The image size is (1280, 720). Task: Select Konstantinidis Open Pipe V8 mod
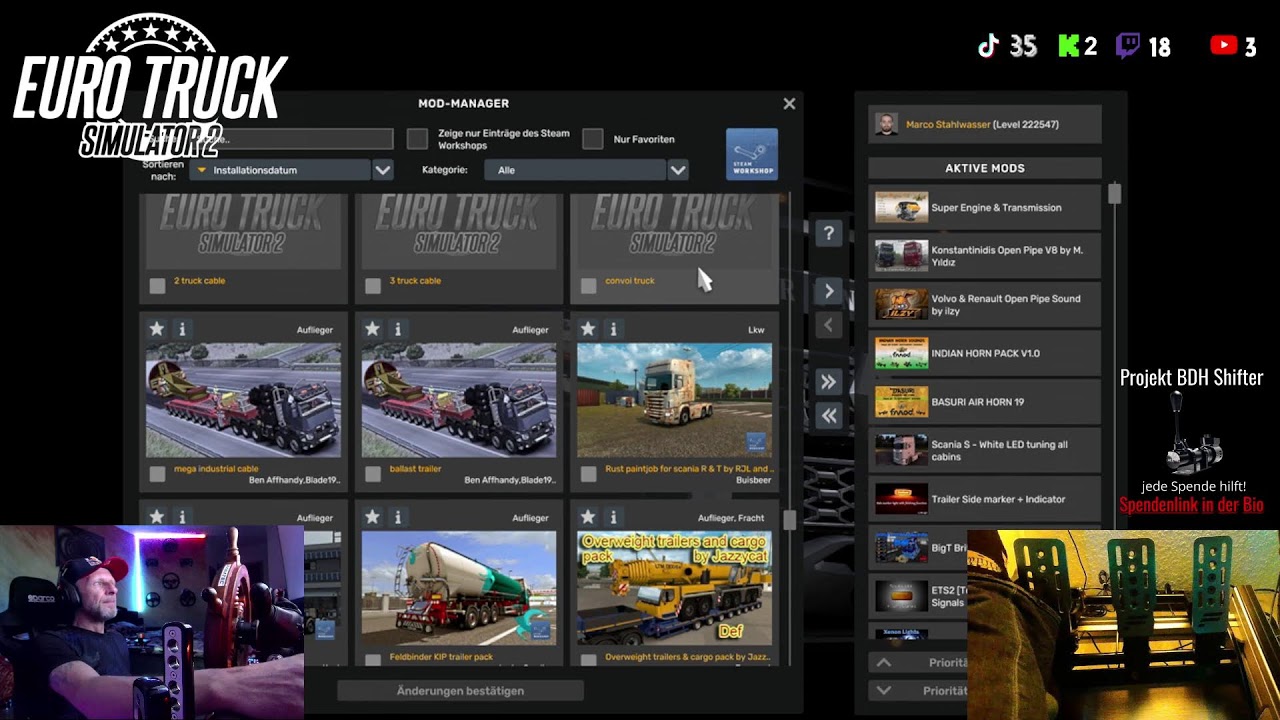point(985,256)
